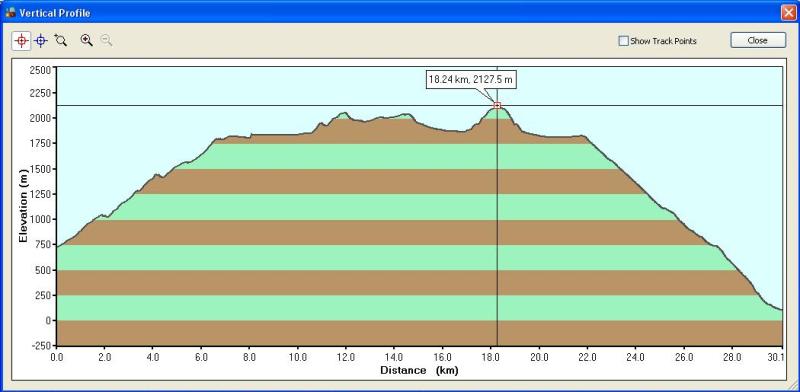This screenshot has width=800, height=392.
Task: Click the 1750 elevation axis label
Action: 40,143
